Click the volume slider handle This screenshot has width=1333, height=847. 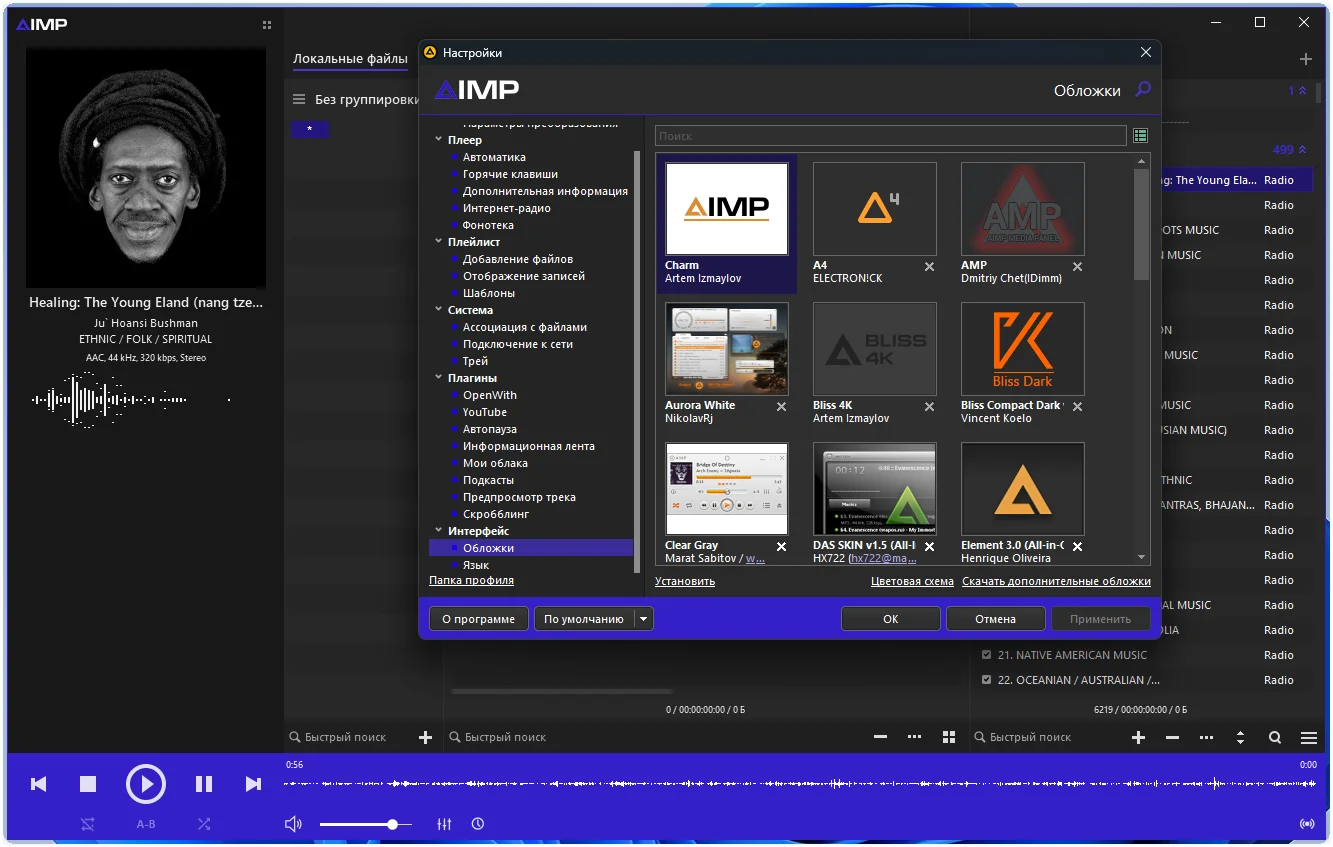tap(393, 824)
